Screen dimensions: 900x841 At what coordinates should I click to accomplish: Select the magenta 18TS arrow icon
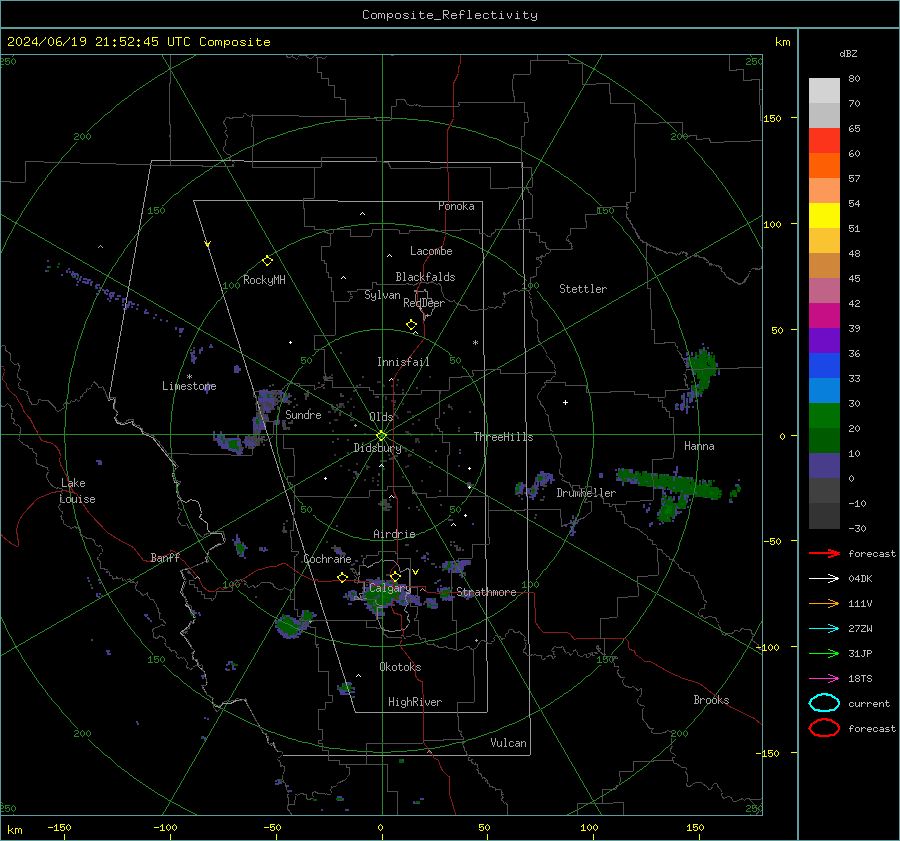pyautogui.click(x=824, y=679)
